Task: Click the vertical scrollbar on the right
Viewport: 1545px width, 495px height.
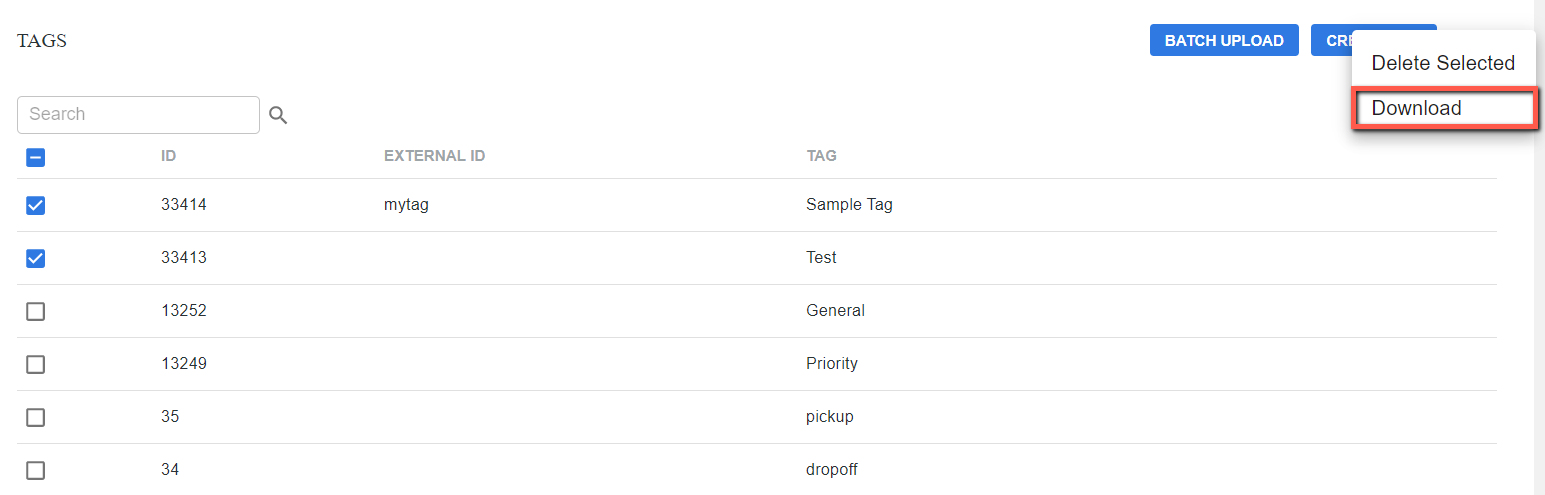Action: [x=1539, y=247]
